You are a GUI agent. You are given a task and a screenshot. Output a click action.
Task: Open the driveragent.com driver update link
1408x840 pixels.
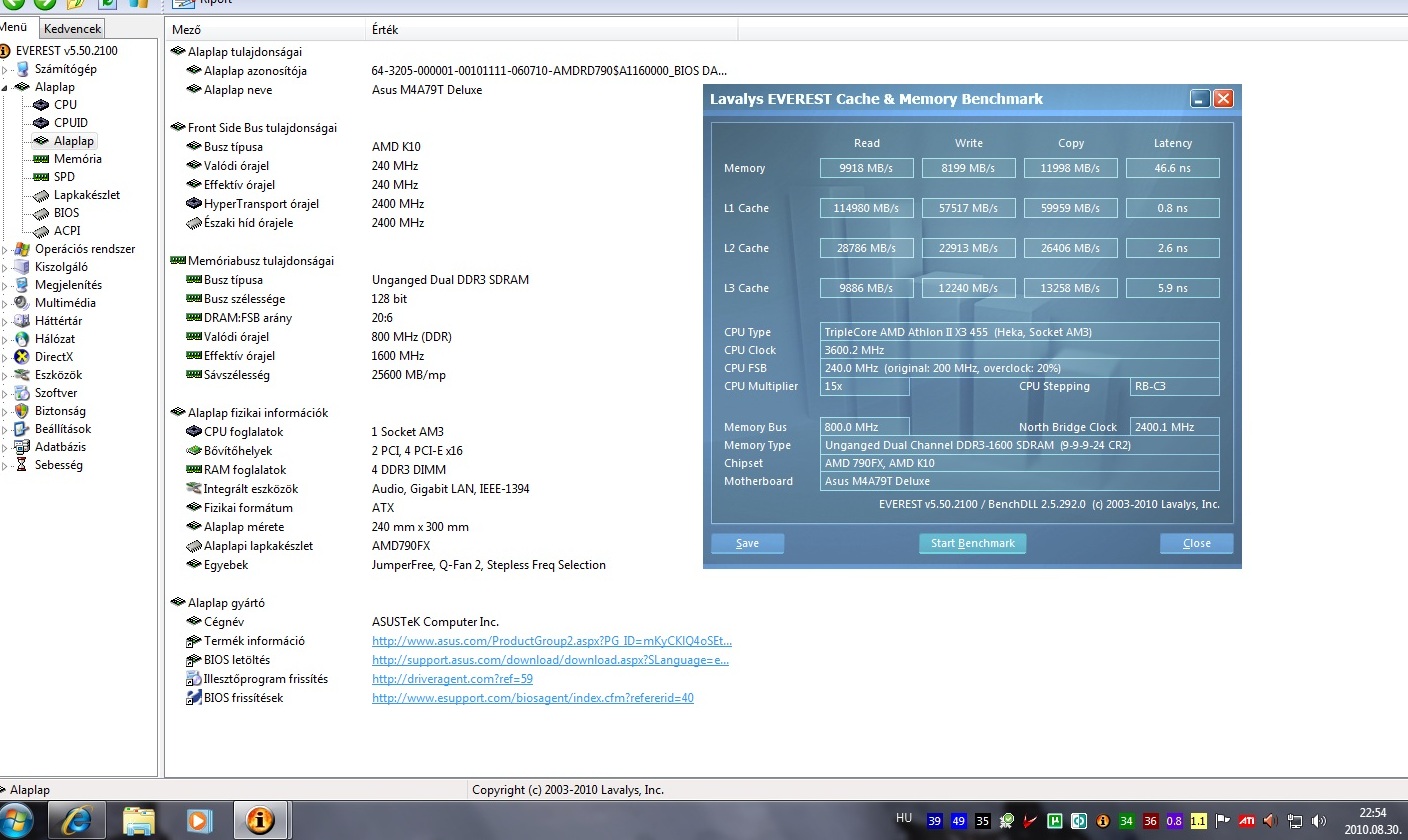(452, 679)
